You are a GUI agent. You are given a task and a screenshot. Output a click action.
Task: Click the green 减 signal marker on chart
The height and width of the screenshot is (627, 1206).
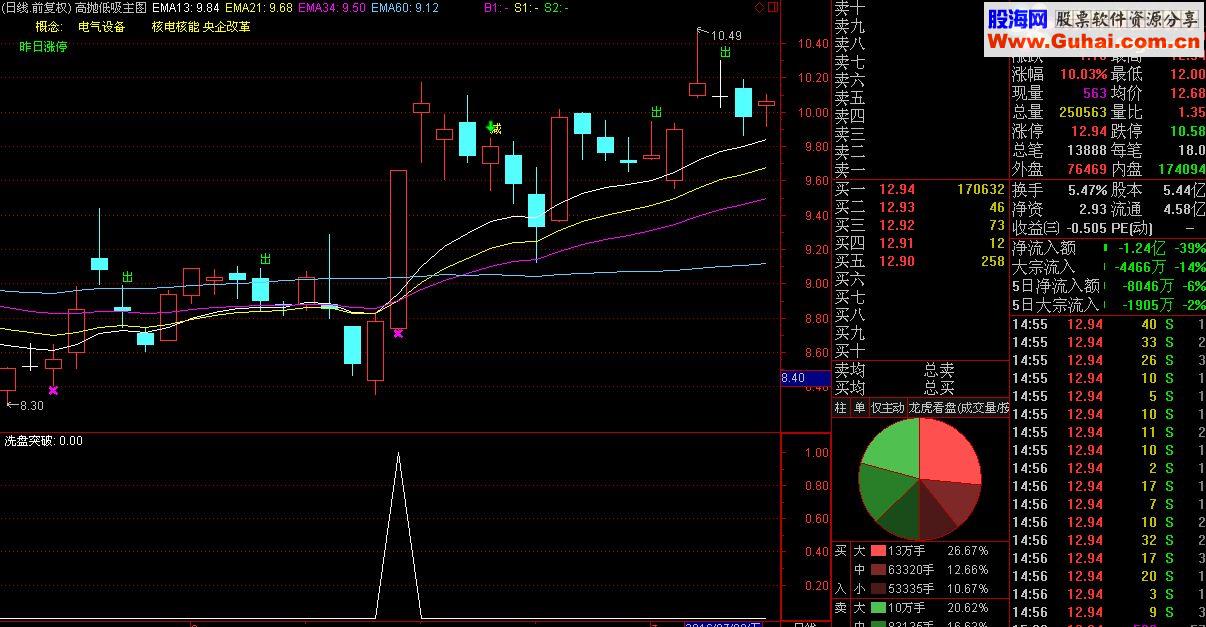point(492,127)
